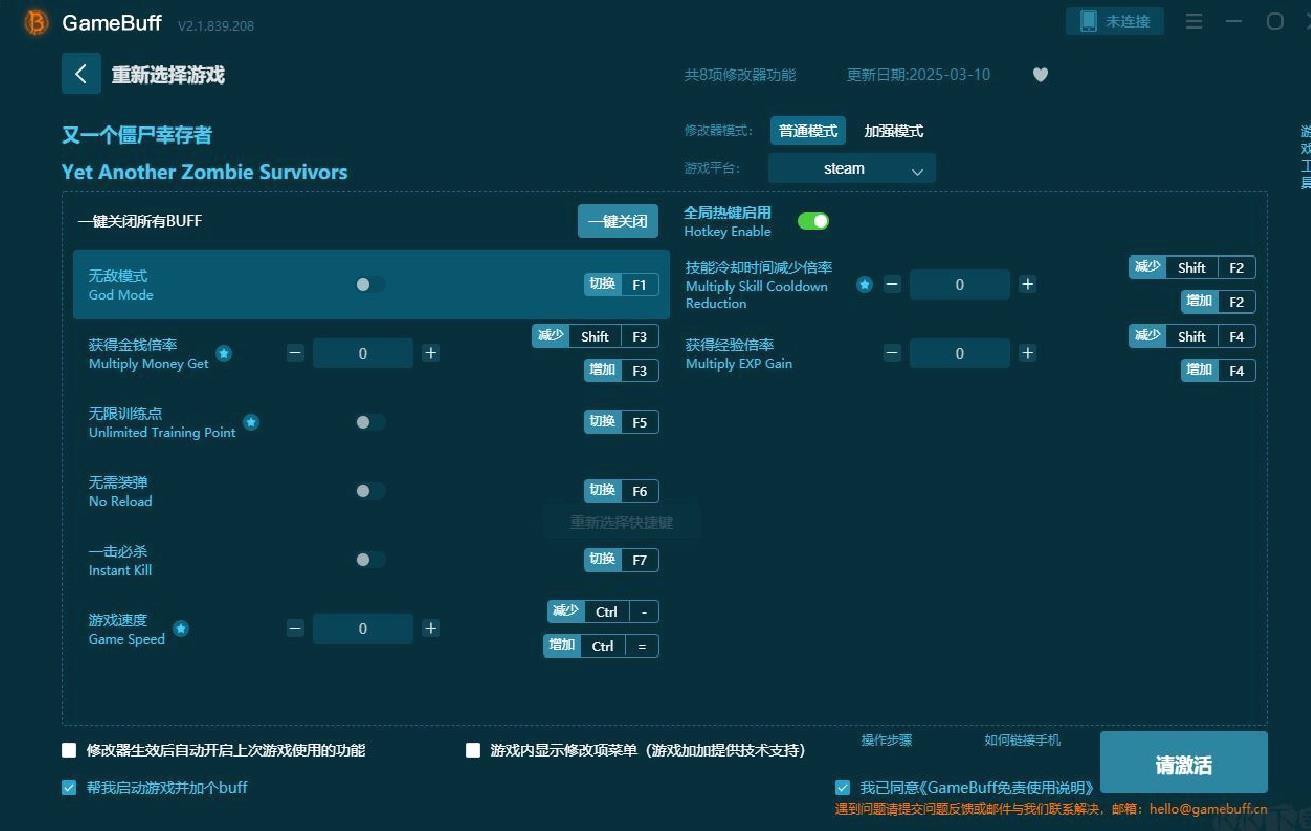Click Unlimited Training Point F5 hotkey button
The image size is (1311, 831).
coord(621,422)
